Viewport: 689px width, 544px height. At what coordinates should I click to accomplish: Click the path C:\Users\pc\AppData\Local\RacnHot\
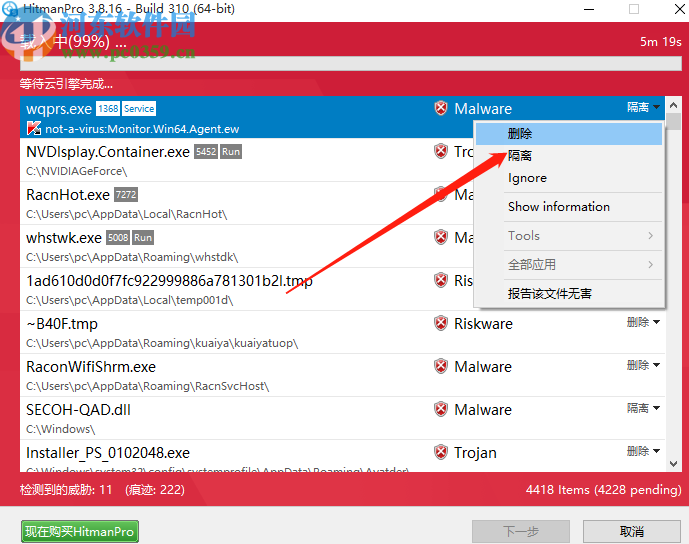(127, 214)
